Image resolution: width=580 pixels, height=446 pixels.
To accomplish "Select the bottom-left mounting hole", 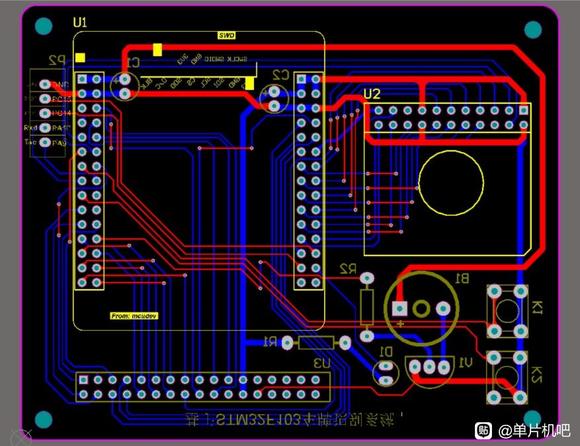I will 44,419.
